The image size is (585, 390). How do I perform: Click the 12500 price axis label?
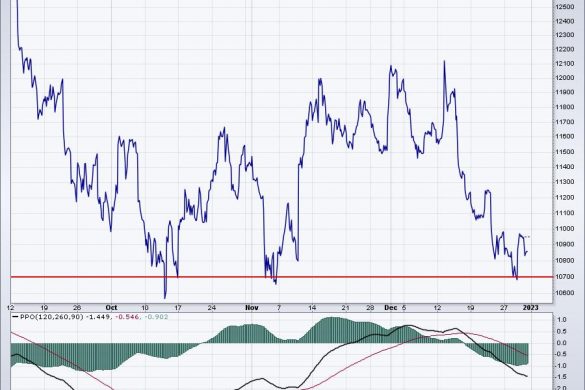click(x=565, y=7)
